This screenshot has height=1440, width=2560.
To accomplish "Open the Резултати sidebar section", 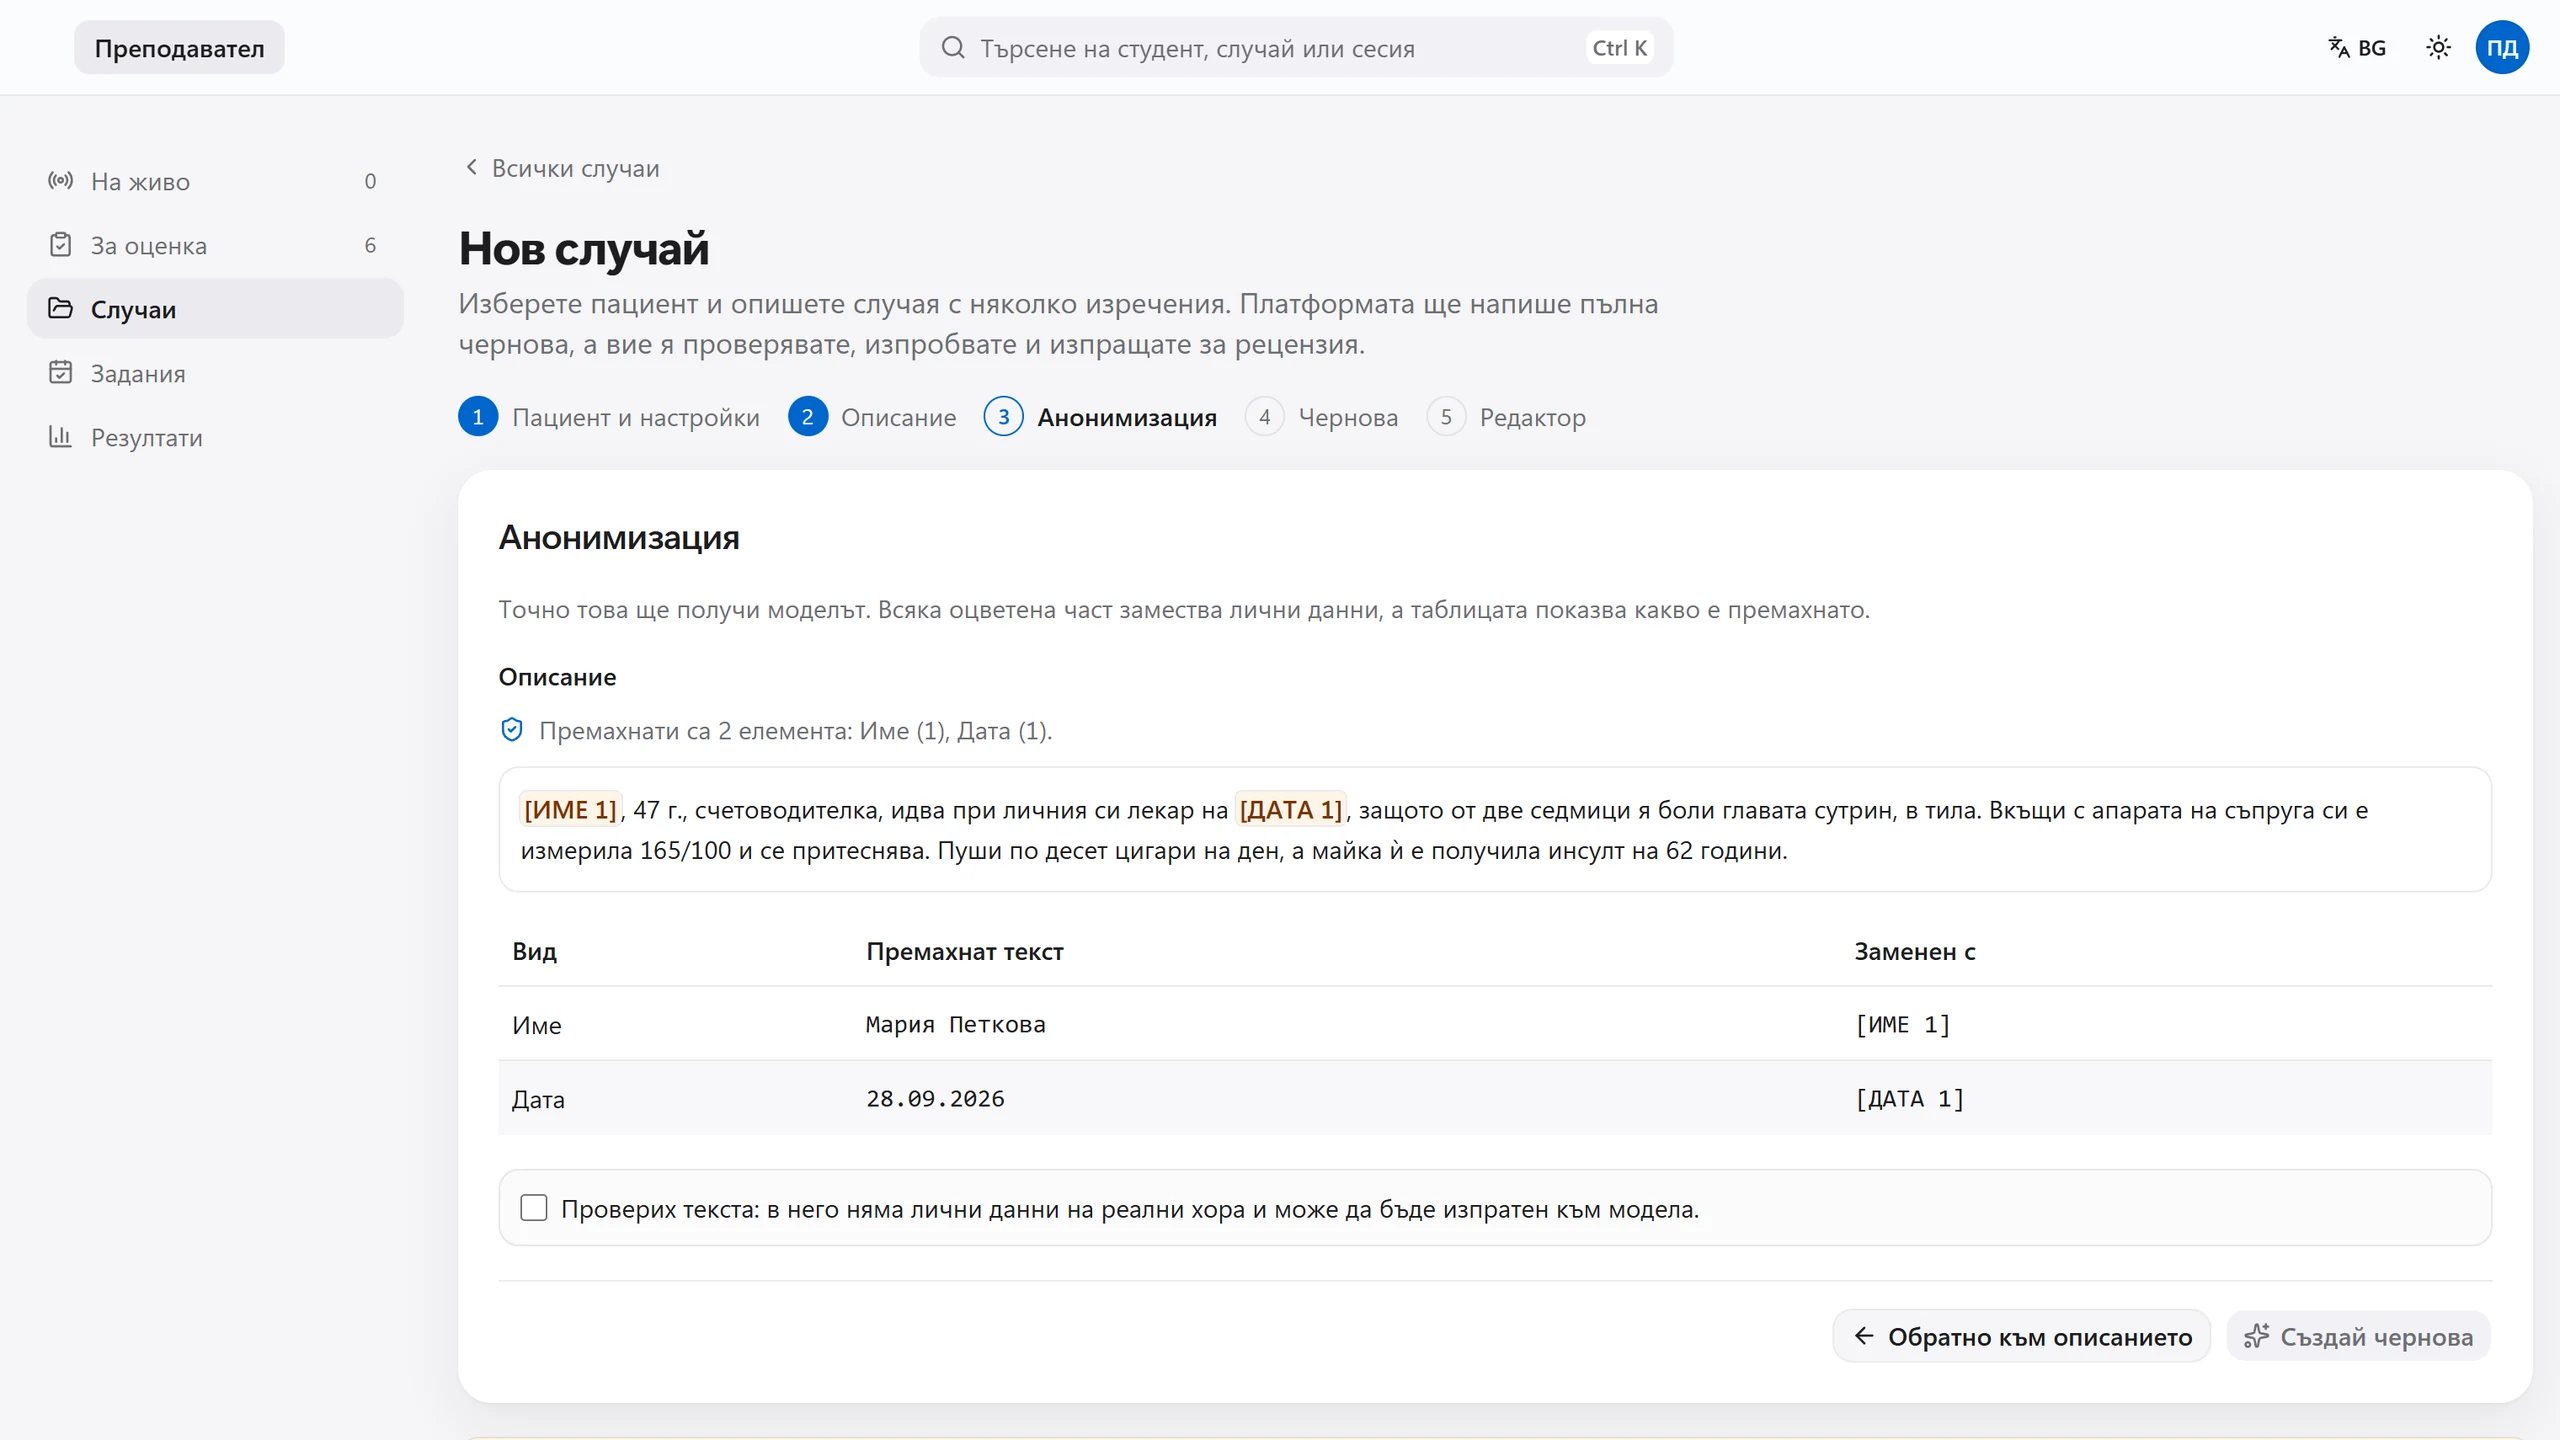I will (x=215, y=437).
